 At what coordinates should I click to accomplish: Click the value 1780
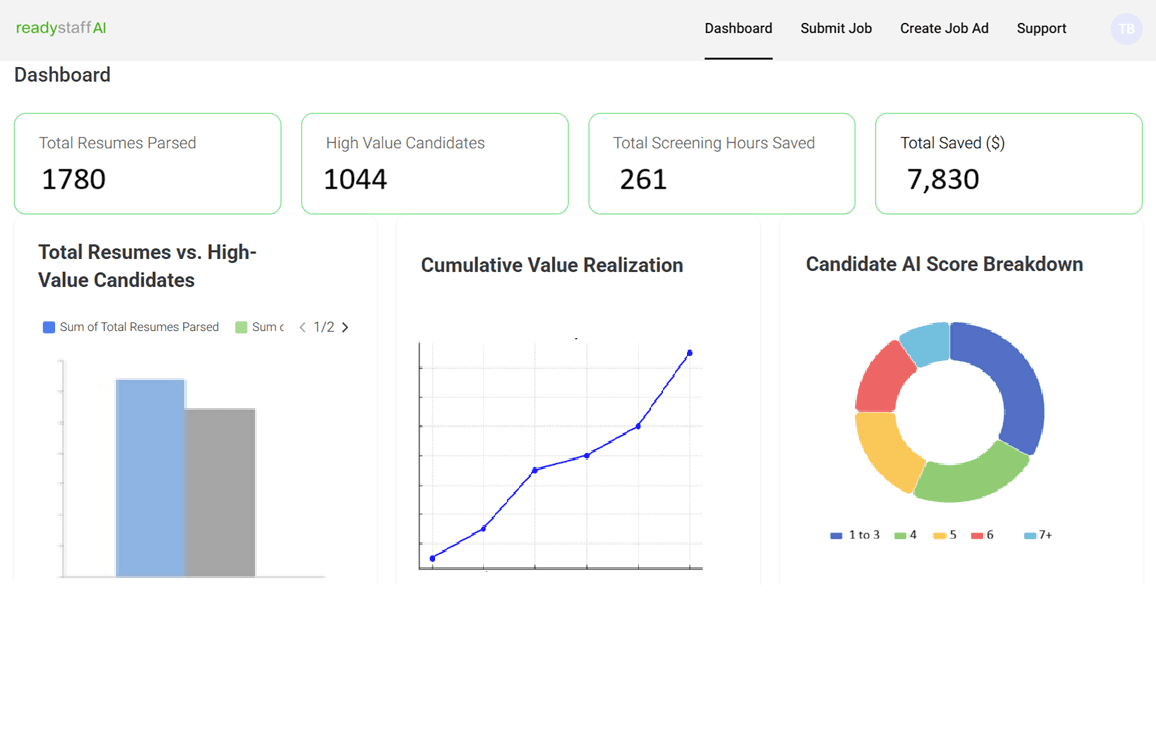coord(74,179)
